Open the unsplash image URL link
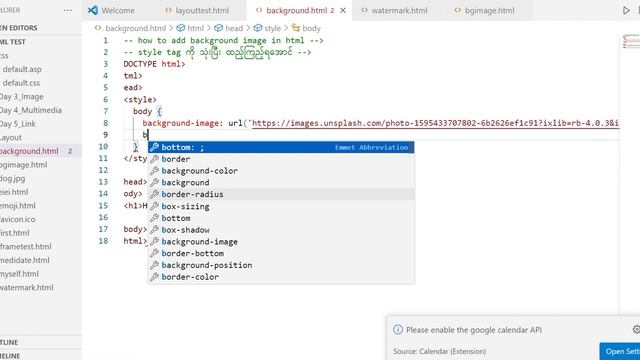The width and height of the screenshot is (640, 360). click(x=435, y=123)
